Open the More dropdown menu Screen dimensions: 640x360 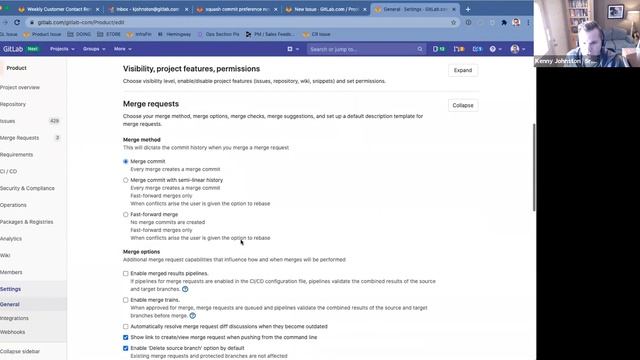coord(122,49)
